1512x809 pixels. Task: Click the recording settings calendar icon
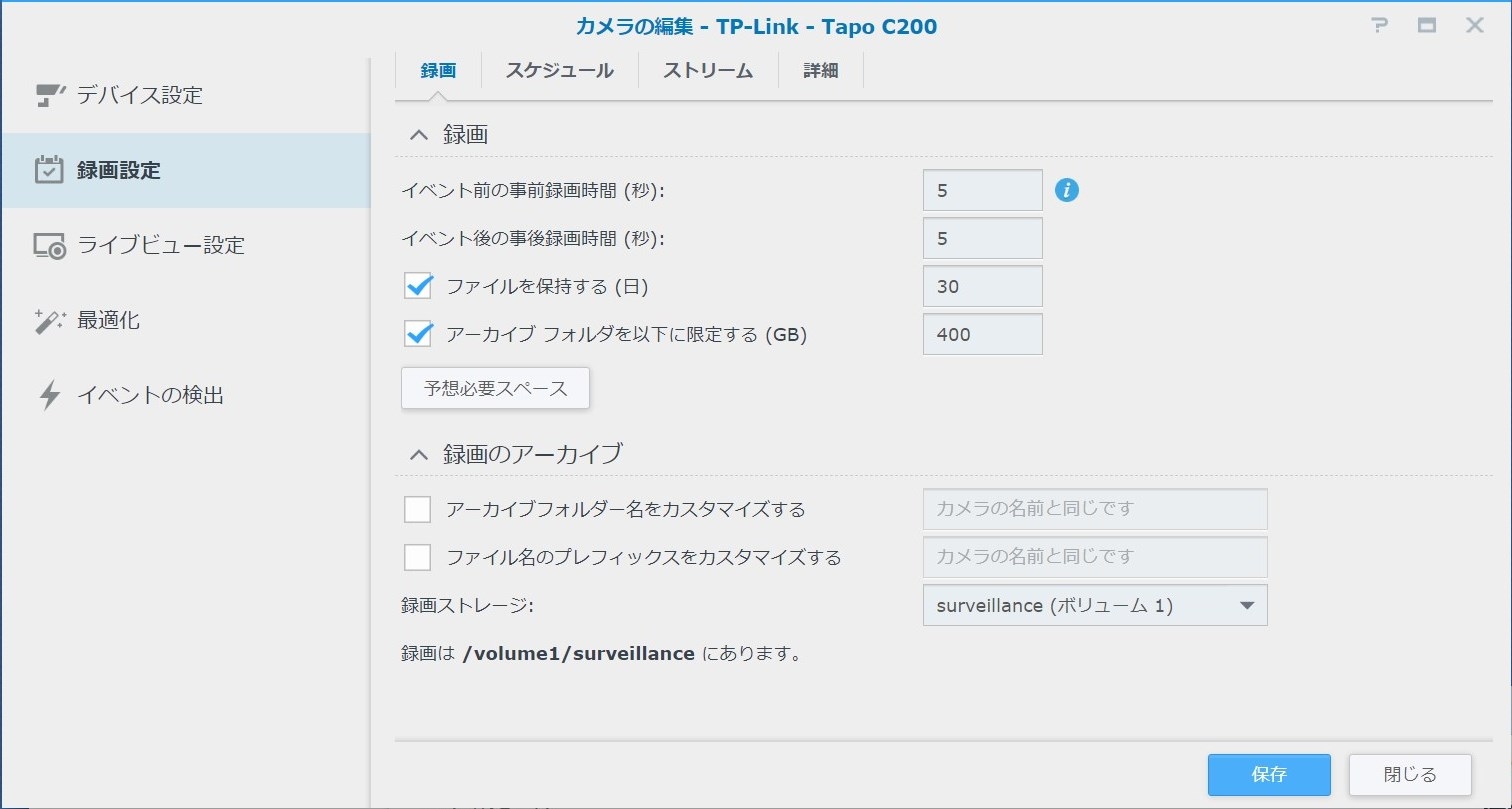pyautogui.click(x=49, y=170)
